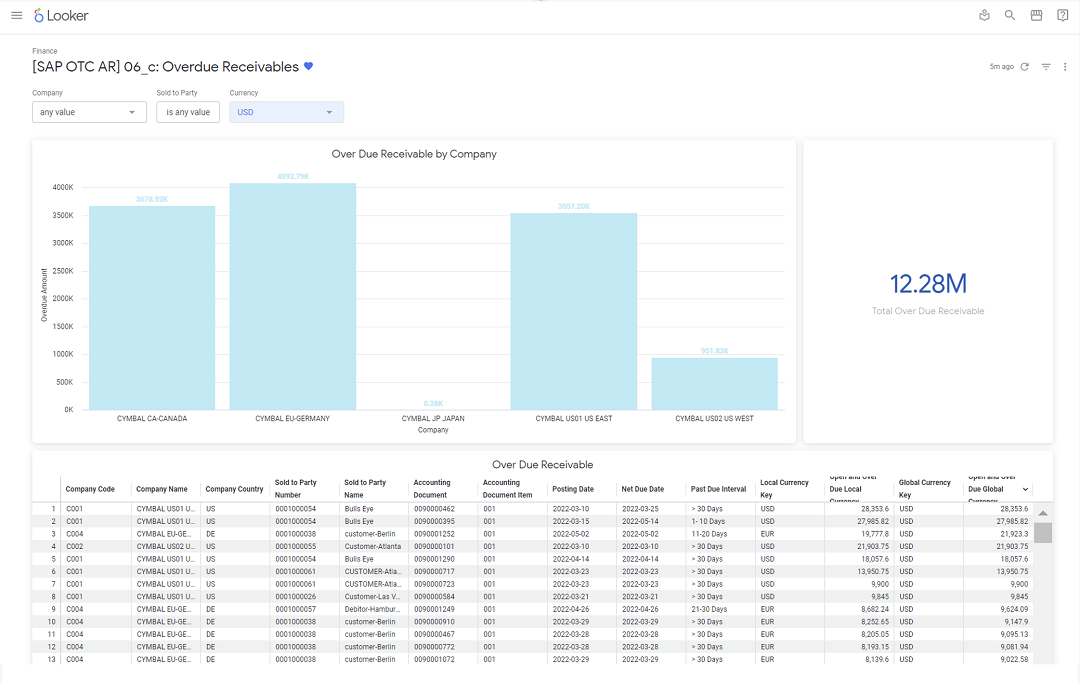Click the table scrollbar up arrow
1080x683 pixels.
click(x=1043, y=513)
